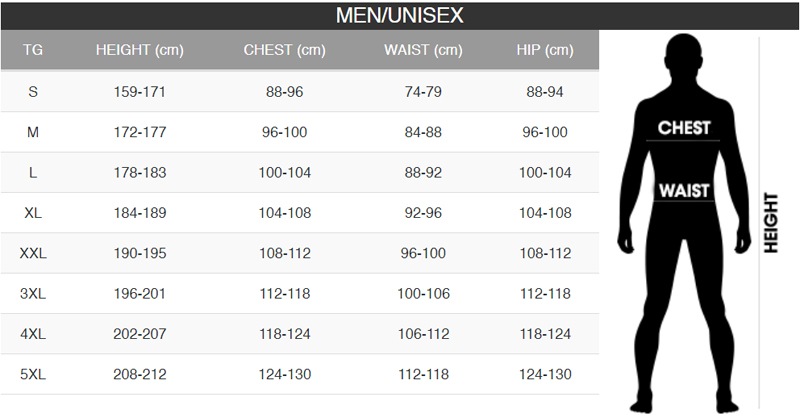Click the HIP (cm) column header

tap(545, 50)
